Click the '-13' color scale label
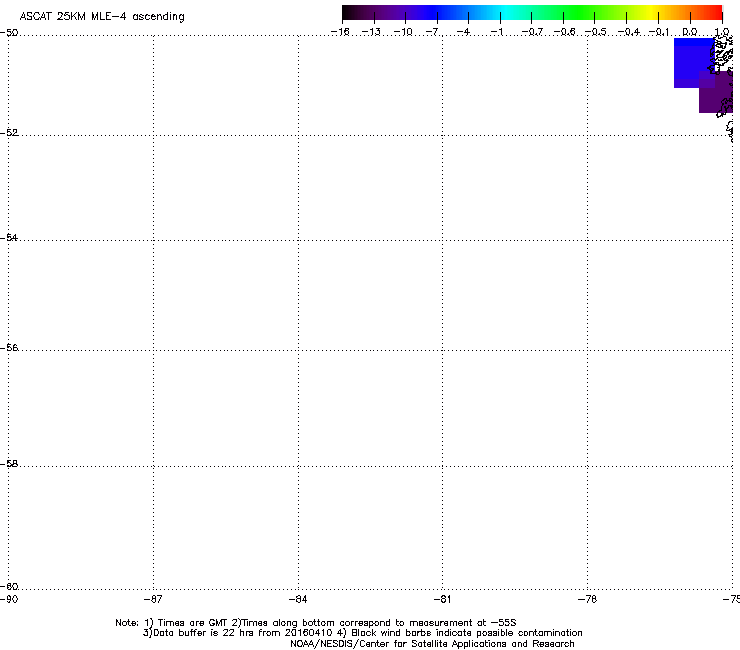Image resolution: width=740 pixels, height=650 pixels. (371, 32)
